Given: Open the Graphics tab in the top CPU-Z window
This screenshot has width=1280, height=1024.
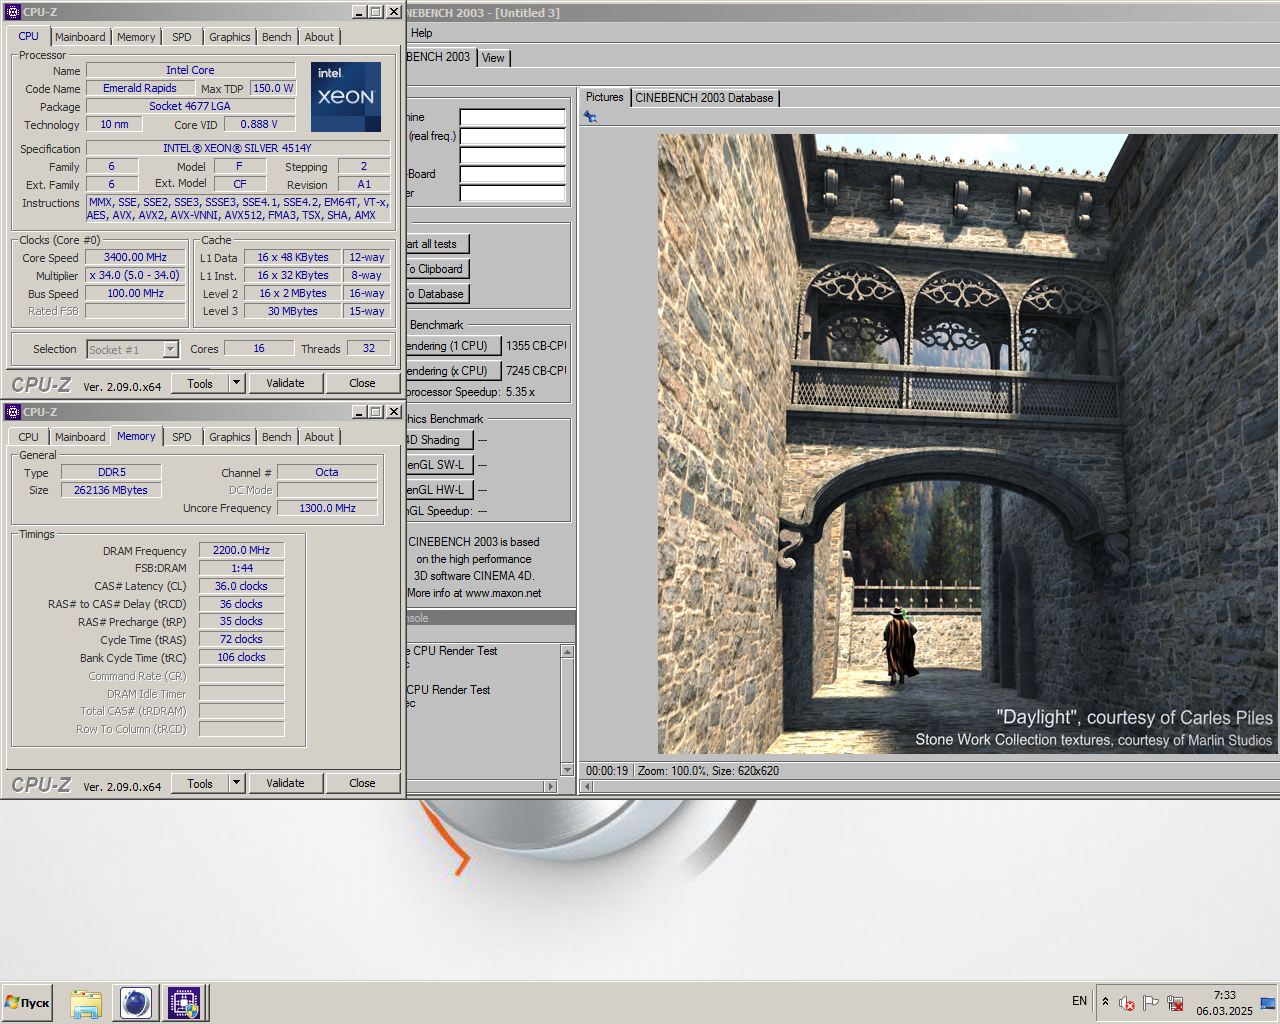Looking at the screenshot, I should (x=229, y=37).
